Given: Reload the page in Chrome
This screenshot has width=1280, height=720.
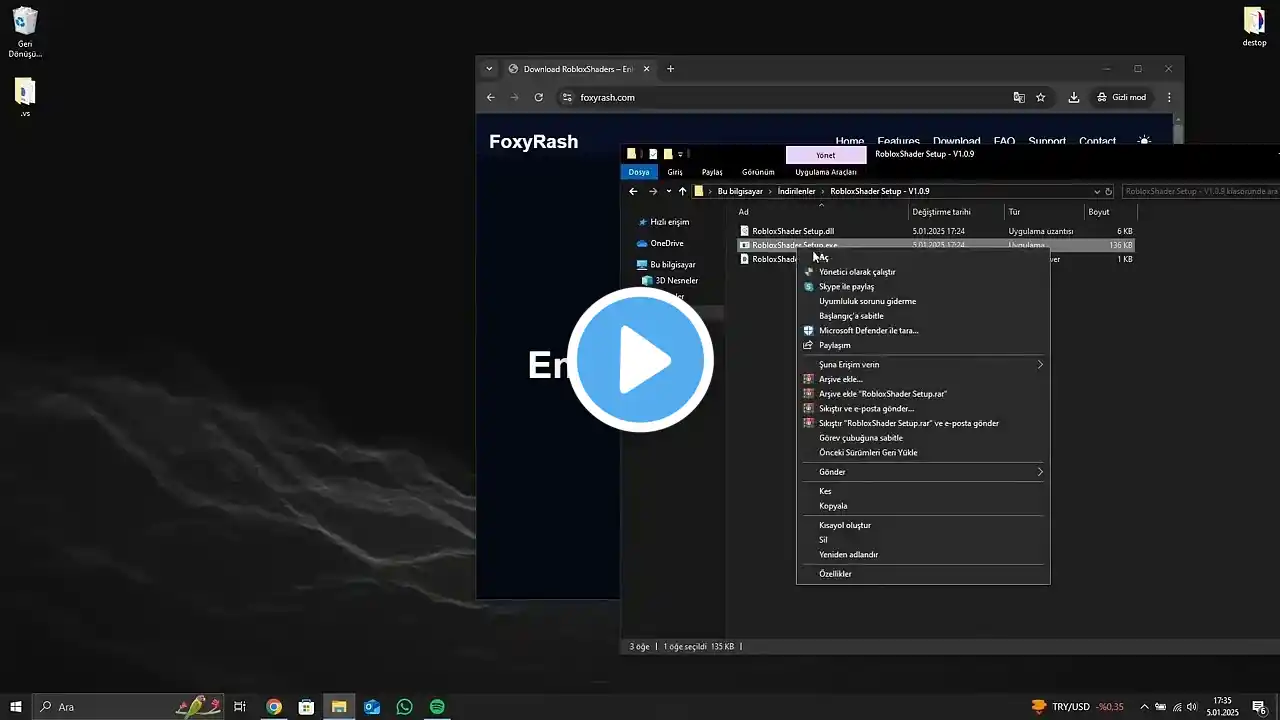Looking at the screenshot, I should click(x=539, y=97).
